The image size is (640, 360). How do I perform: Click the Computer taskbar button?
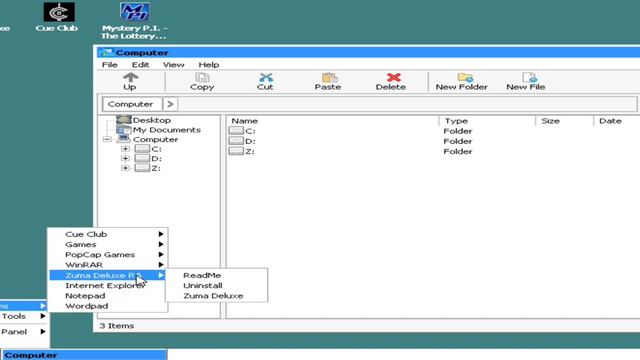(x=84, y=355)
